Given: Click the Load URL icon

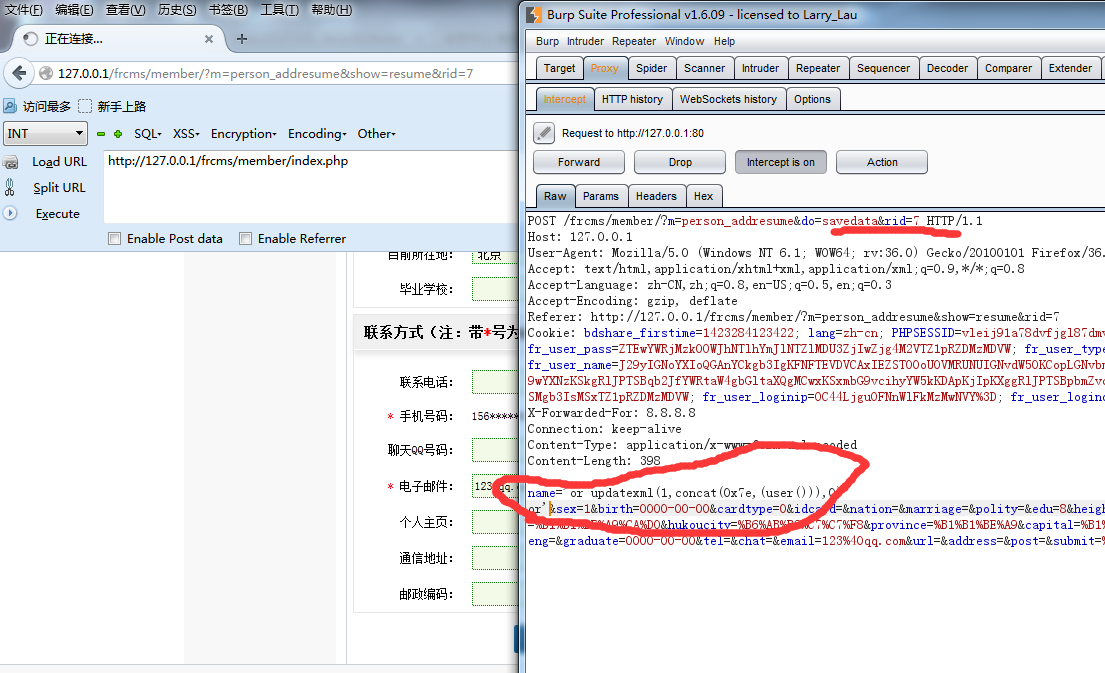Looking at the screenshot, I should pos(11,162).
